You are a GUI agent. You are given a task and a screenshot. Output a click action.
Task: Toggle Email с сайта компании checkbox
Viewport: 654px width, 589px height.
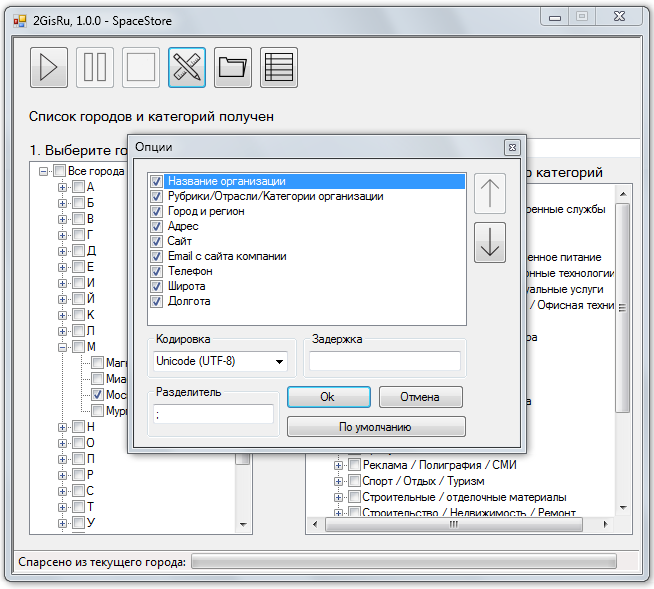[x=156, y=257]
